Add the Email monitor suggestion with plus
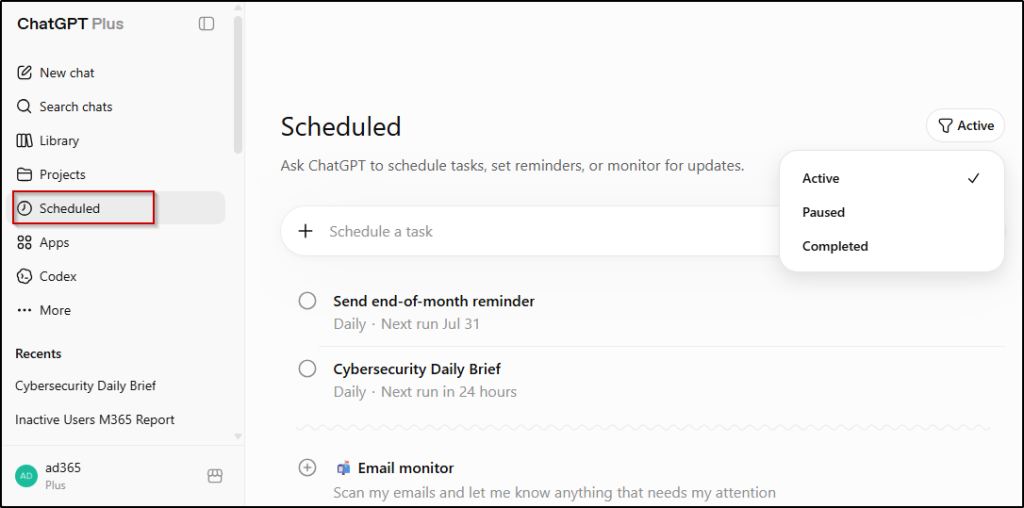1024x508 pixels. [307, 468]
